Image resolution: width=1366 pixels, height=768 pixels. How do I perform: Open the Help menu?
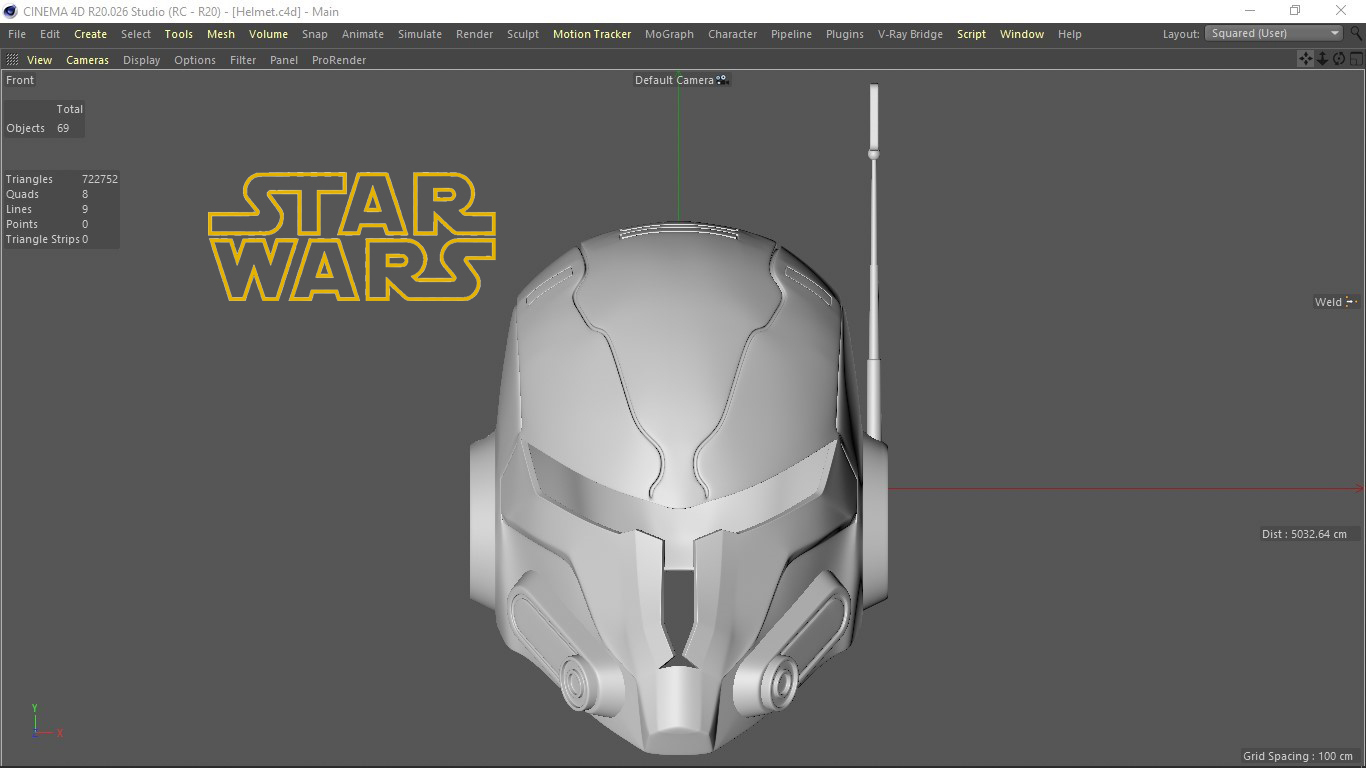point(1070,34)
